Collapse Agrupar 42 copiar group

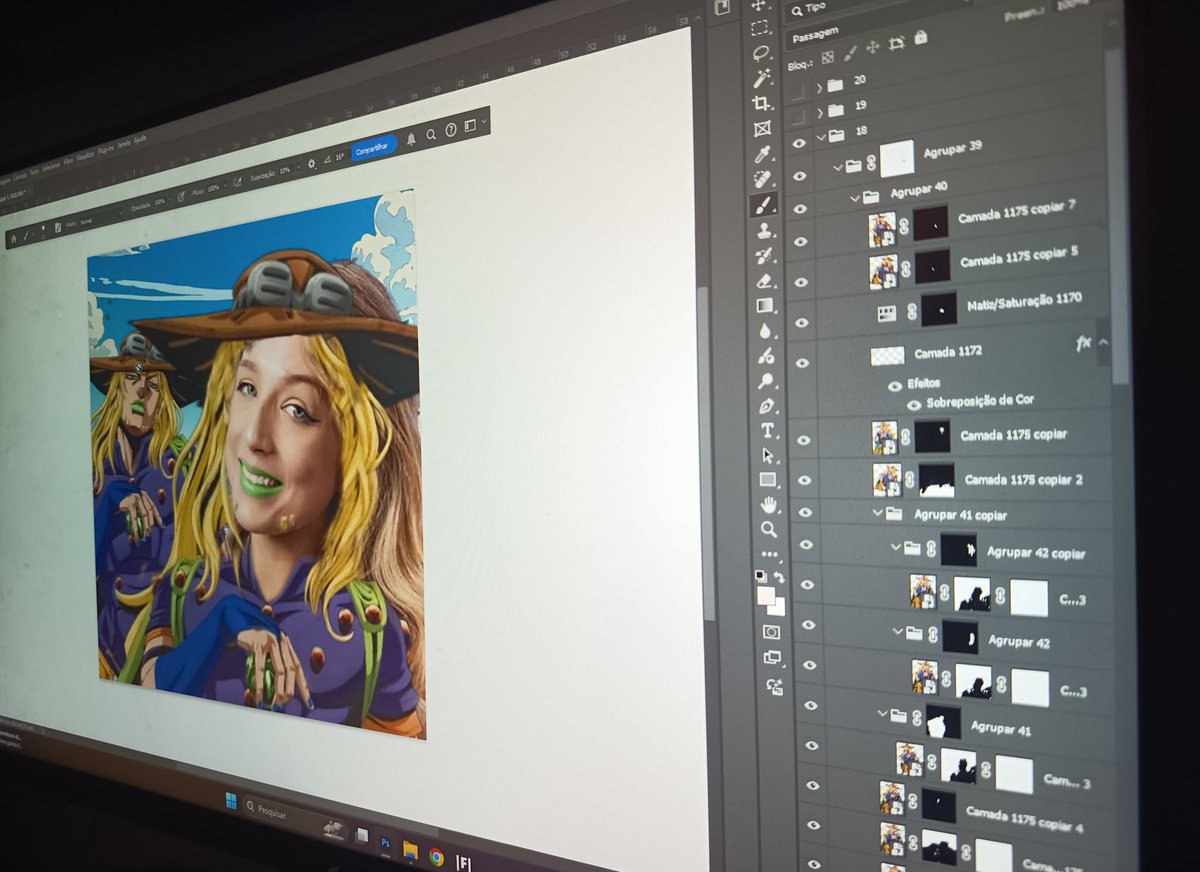click(x=895, y=547)
